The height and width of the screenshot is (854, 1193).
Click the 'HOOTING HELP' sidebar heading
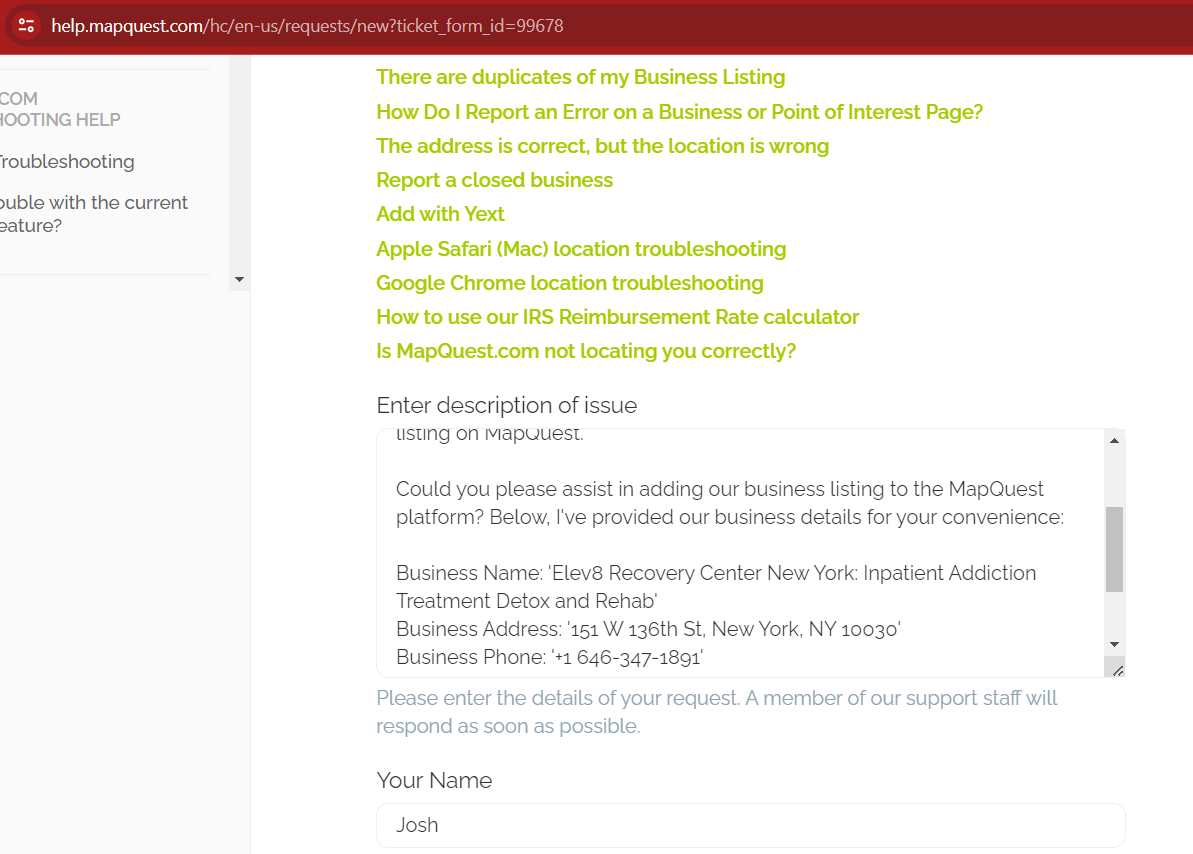[60, 119]
